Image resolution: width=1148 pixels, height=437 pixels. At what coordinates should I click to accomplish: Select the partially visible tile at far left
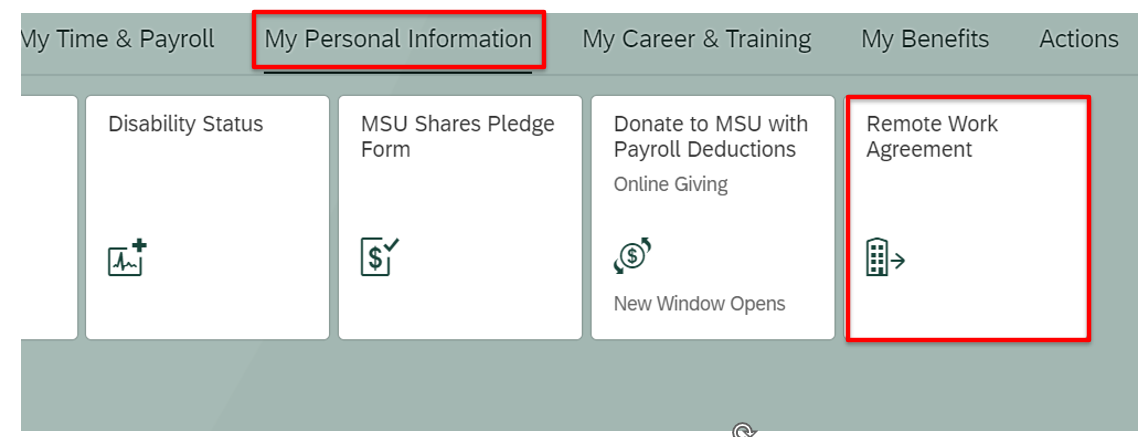pyautogui.click(x=48, y=218)
